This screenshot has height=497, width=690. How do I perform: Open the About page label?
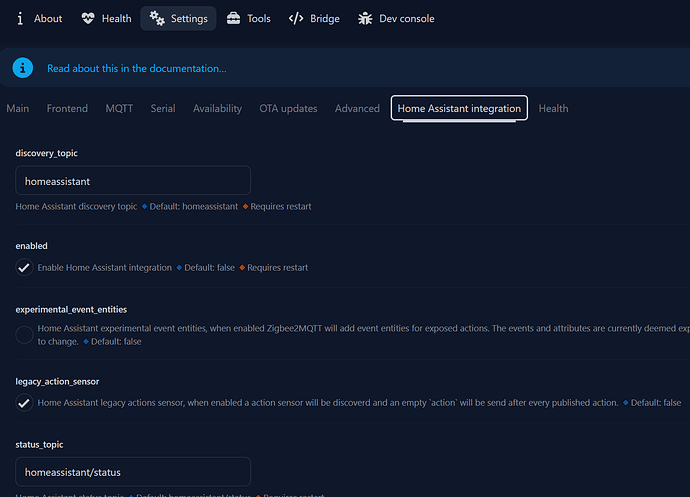tap(48, 18)
